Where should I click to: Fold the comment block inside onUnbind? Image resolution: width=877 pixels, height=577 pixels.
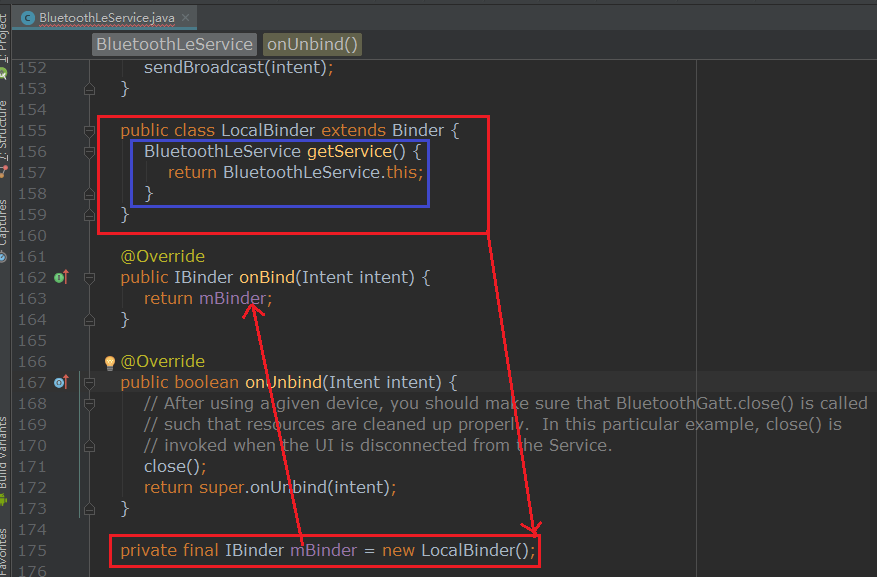coord(89,403)
